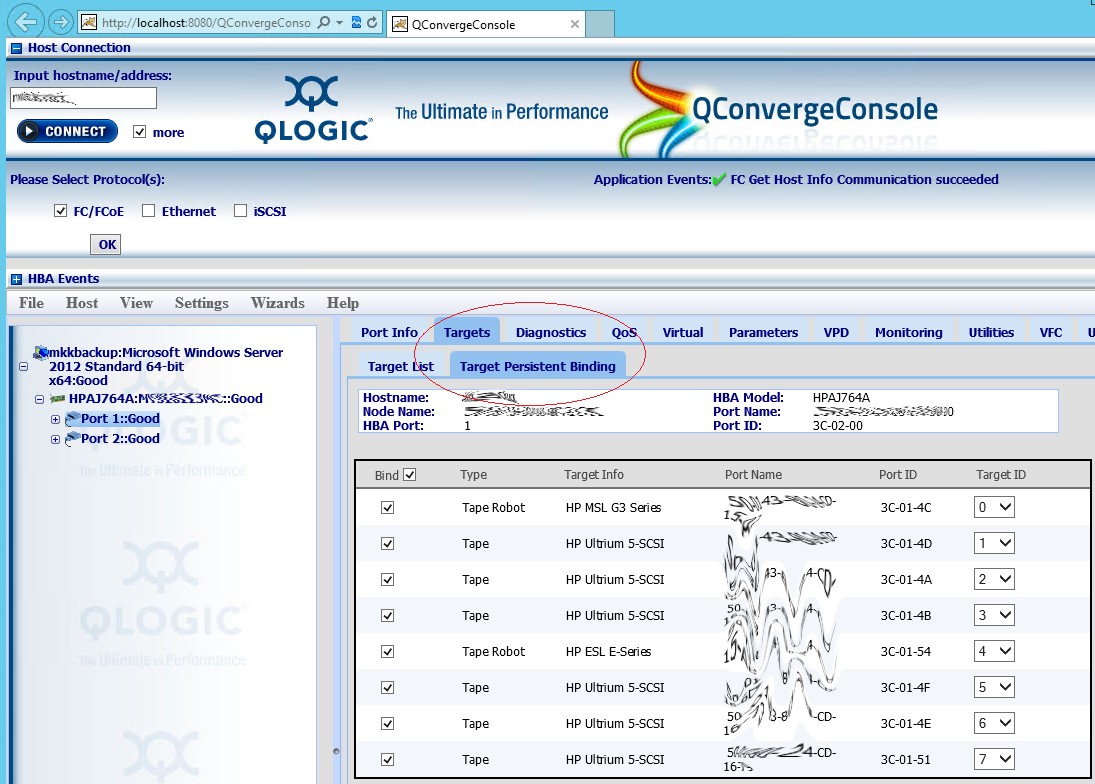Uncheck Bind for HP ESL E-Series robot
The width and height of the screenshot is (1095, 784).
point(388,651)
